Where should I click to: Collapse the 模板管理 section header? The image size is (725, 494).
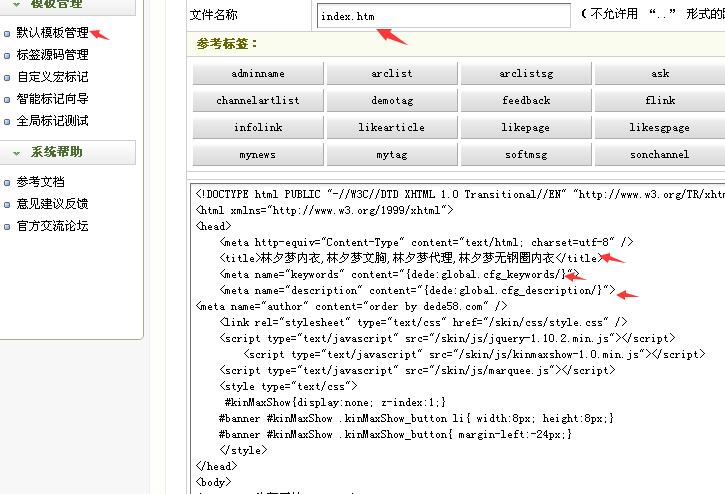pyautogui.click(x=68, y=6)
